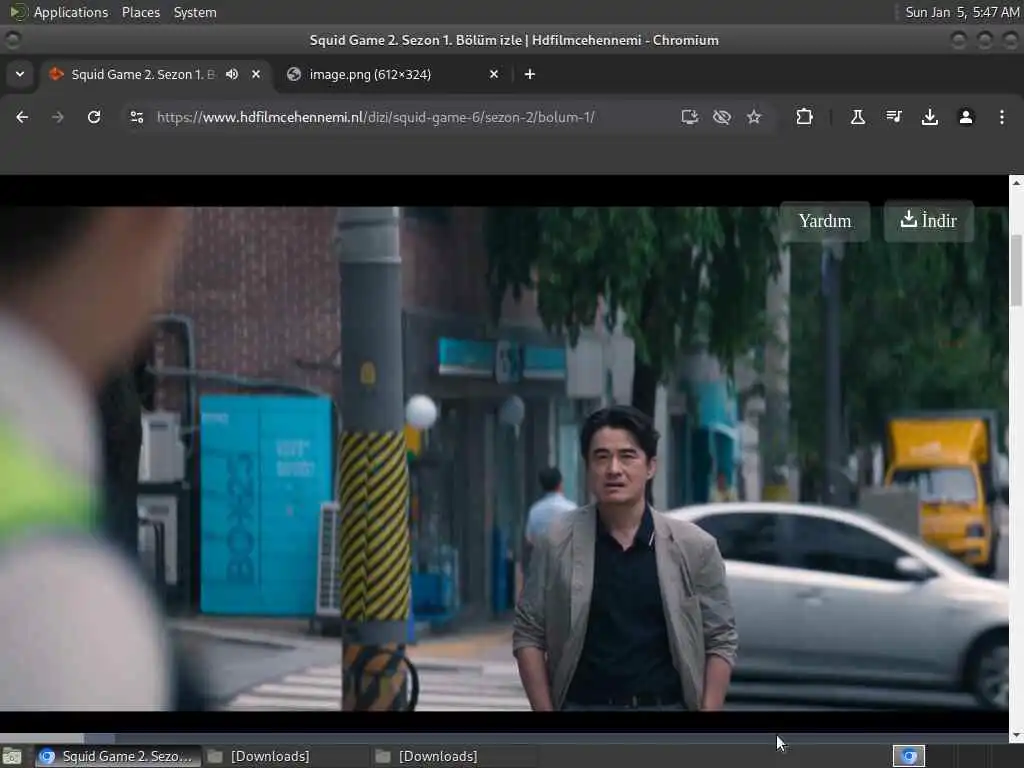This screenshot has width=1024, height=768.
Task: Click the install/cast screen icon in address bar
Action: pyautogui.click(x=689, y=117)
